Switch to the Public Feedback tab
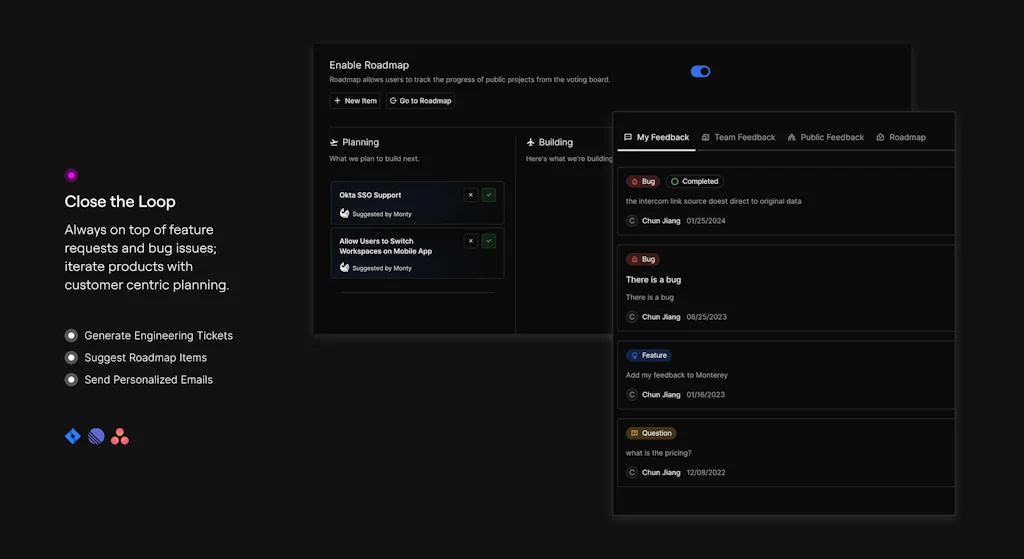 click(825, 137)
